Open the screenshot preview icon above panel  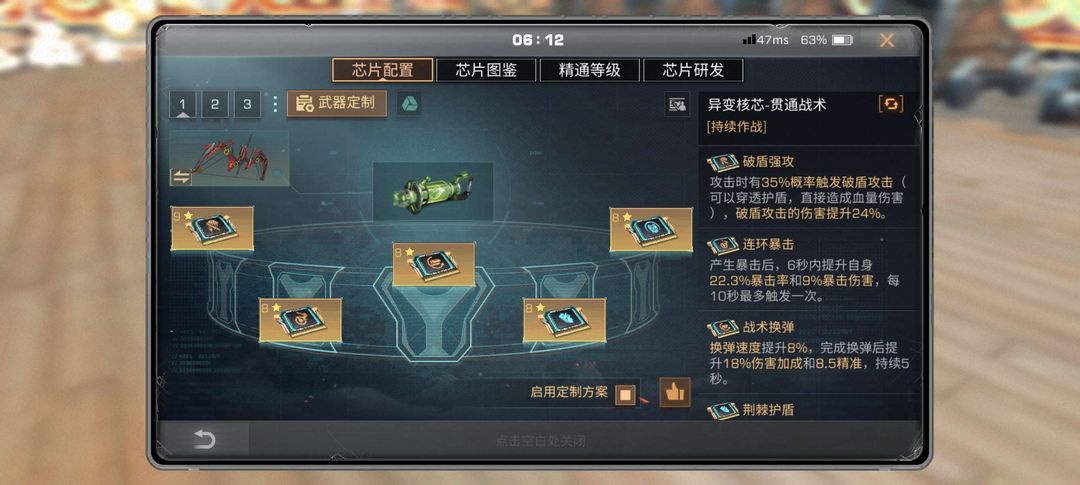tap(677, 105)
